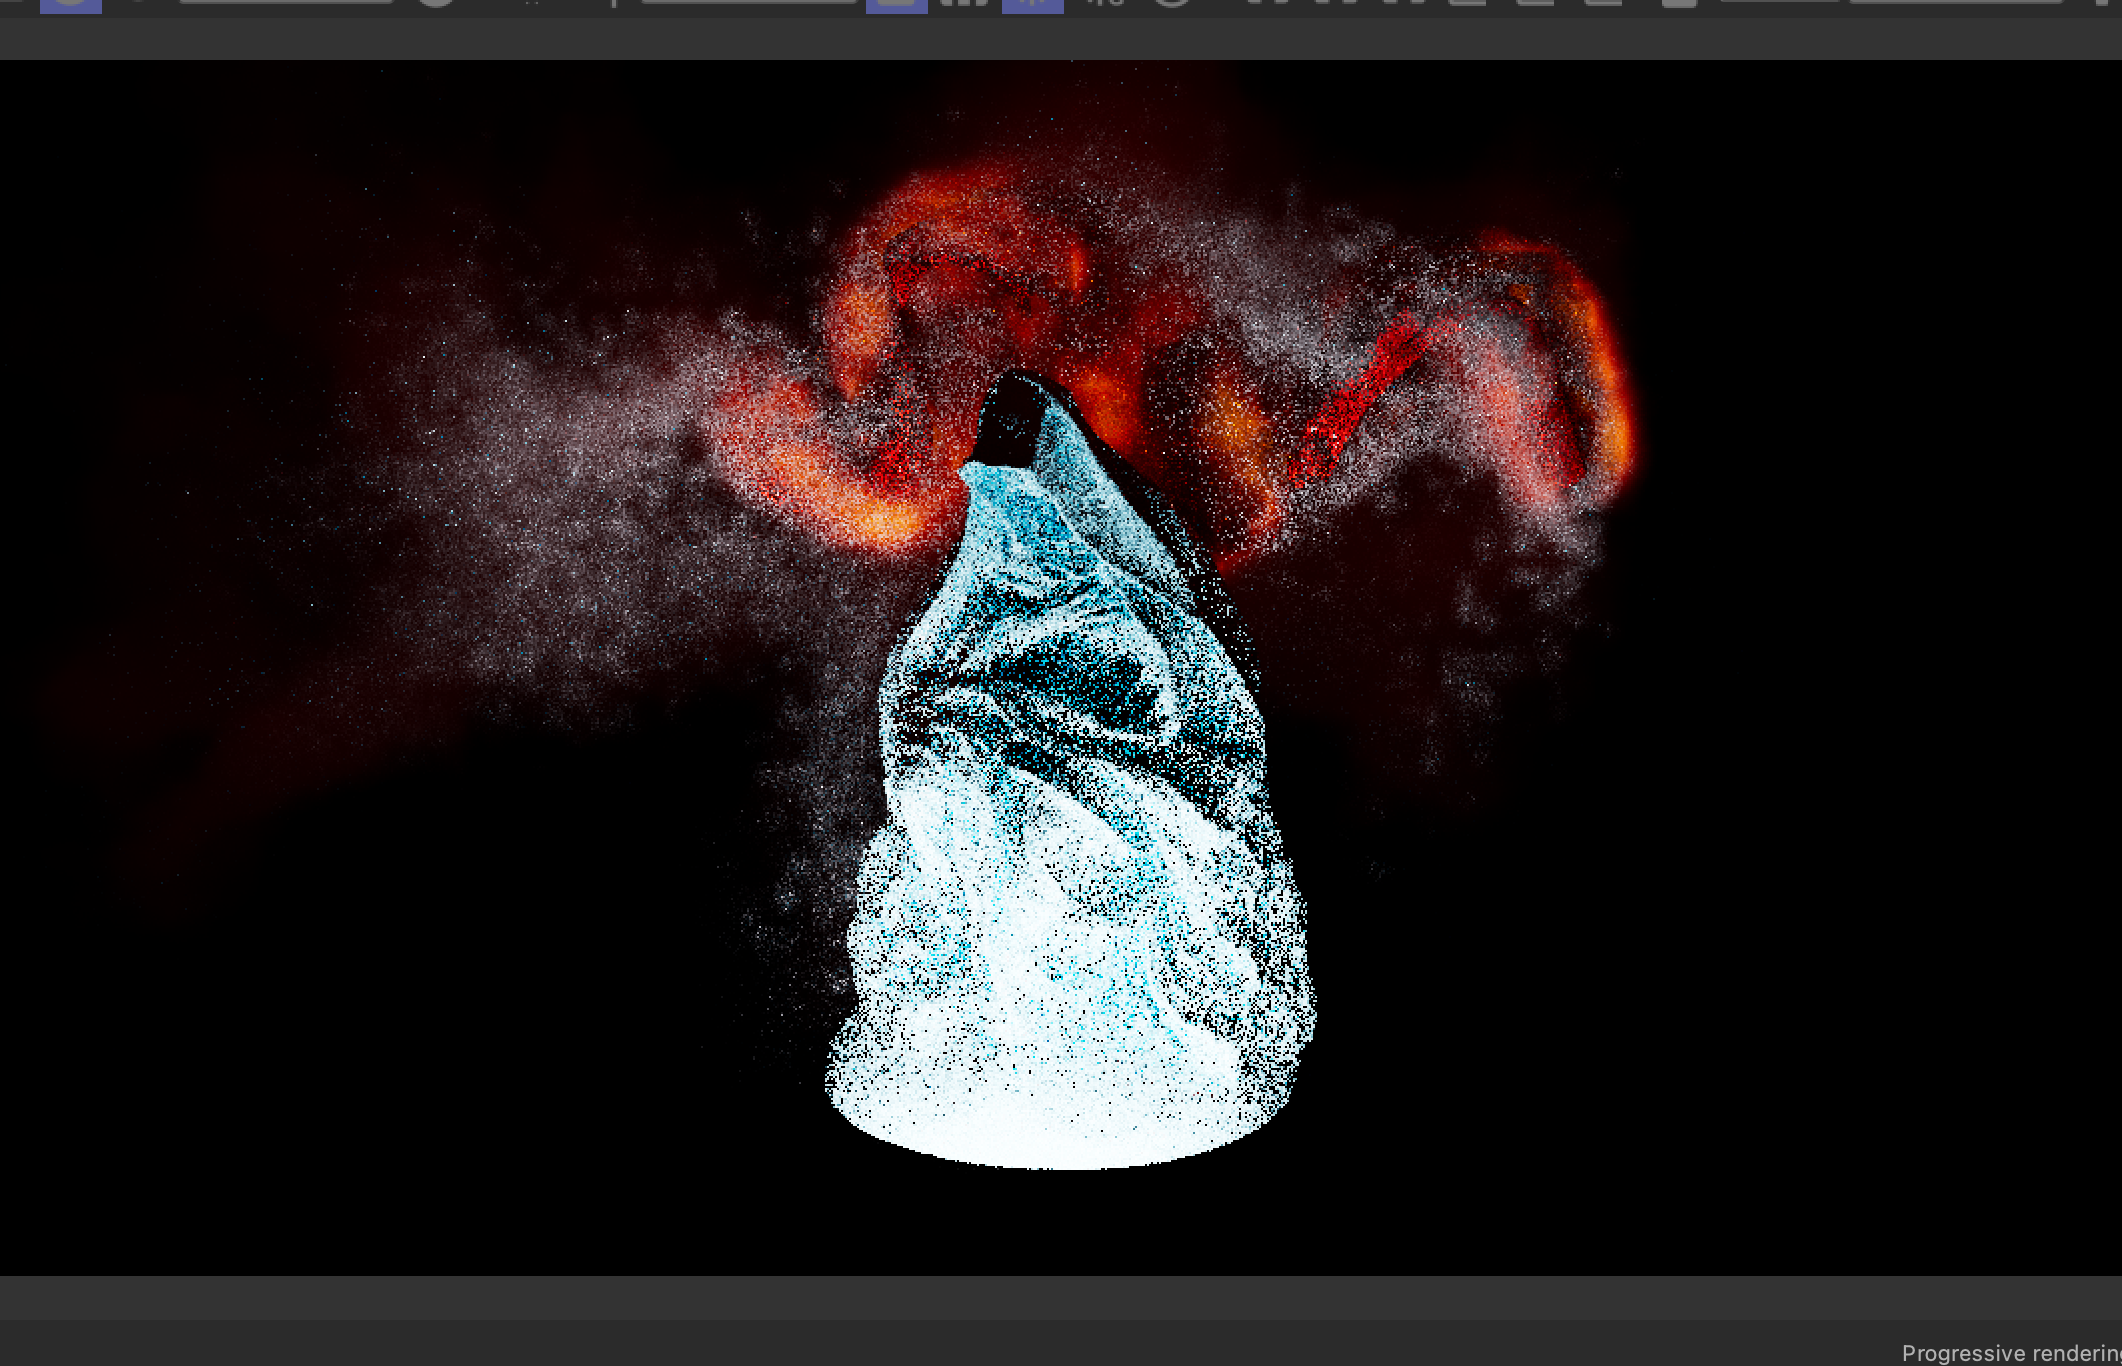Toggle the rightmost blue highlighted toolbar button
Image resolution: width=2122 pixels, height=1366 pixels.
[x=1032, y=5]
